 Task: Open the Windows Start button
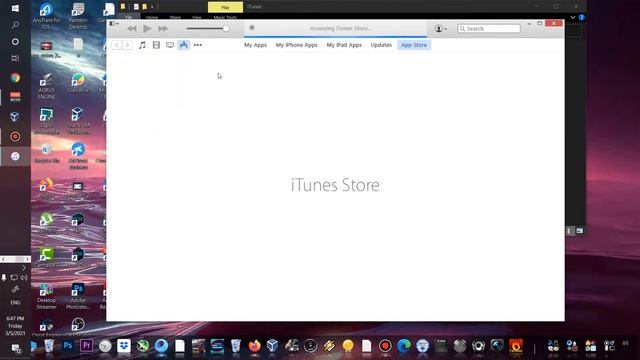15,8
